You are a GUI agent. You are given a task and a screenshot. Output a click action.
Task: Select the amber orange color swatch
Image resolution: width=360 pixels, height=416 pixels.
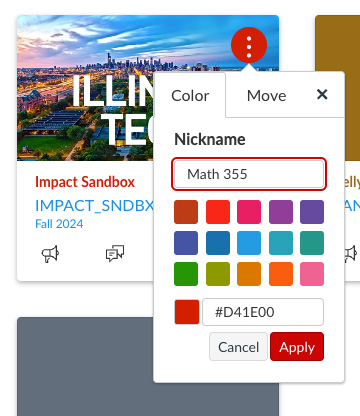[249, 274]
